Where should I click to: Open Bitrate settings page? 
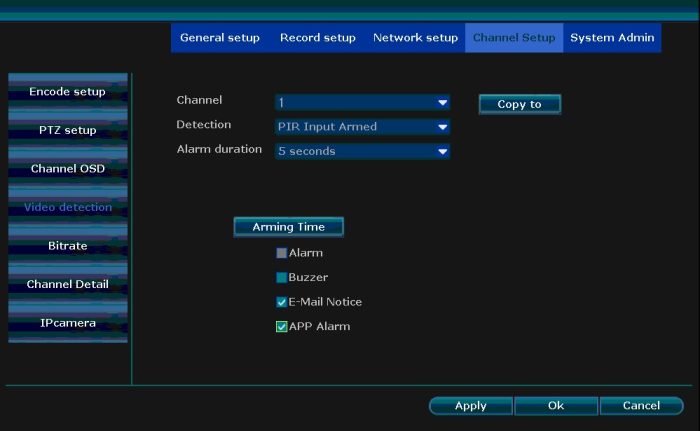(67, 246)
